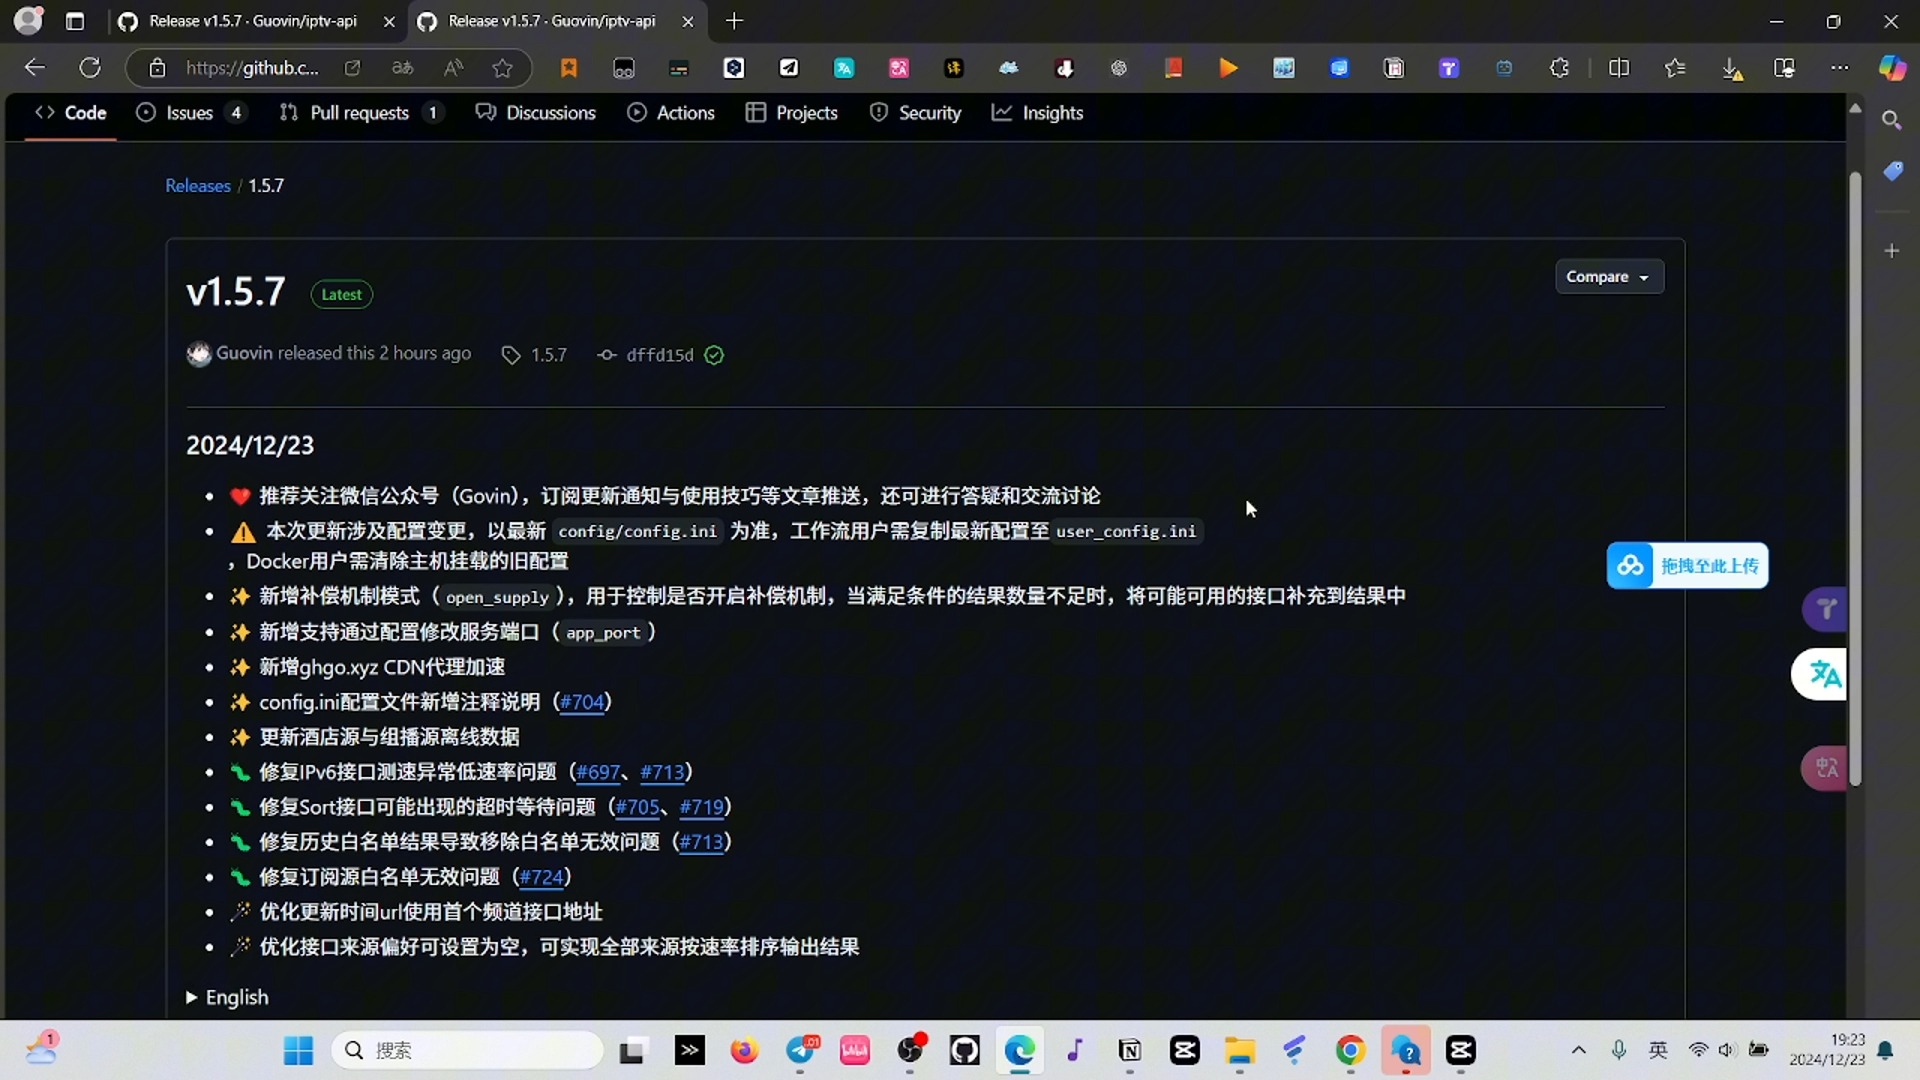The image size is (1920, 1080).
Task: Click the orange bookmark extension icon
Action: 569,68
